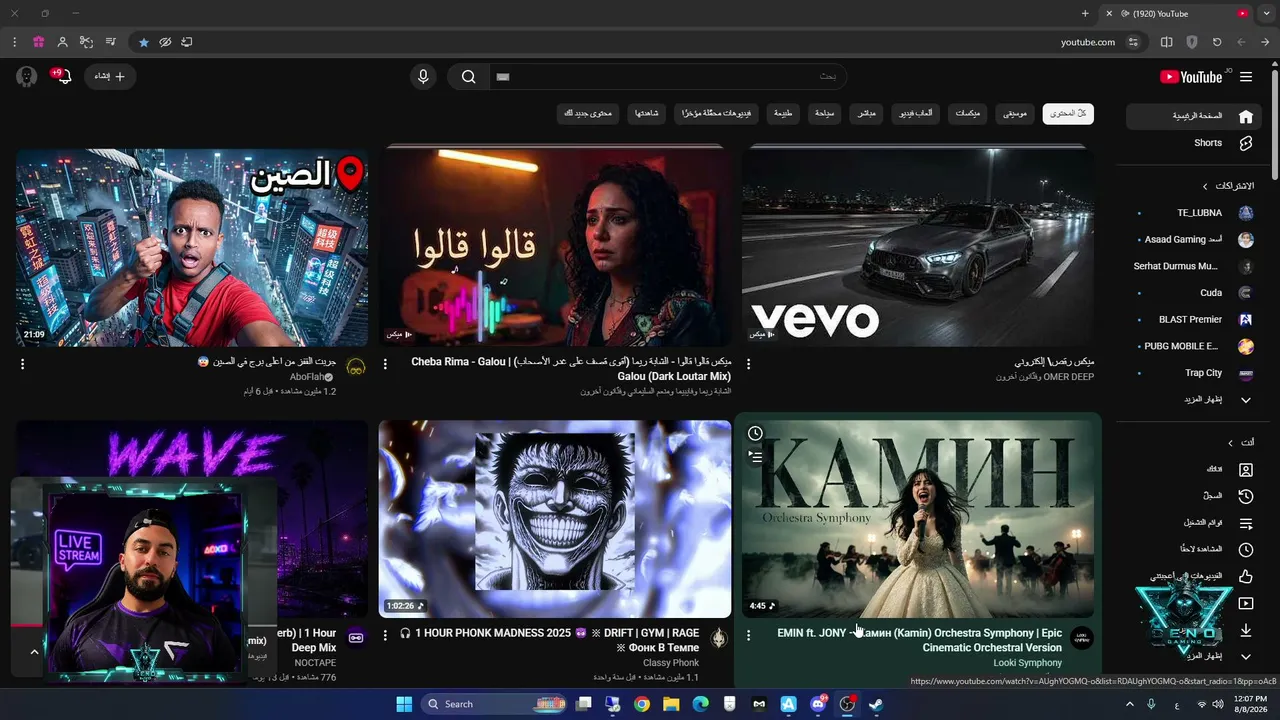Select the Video games filter chip

tap(915, 114)
